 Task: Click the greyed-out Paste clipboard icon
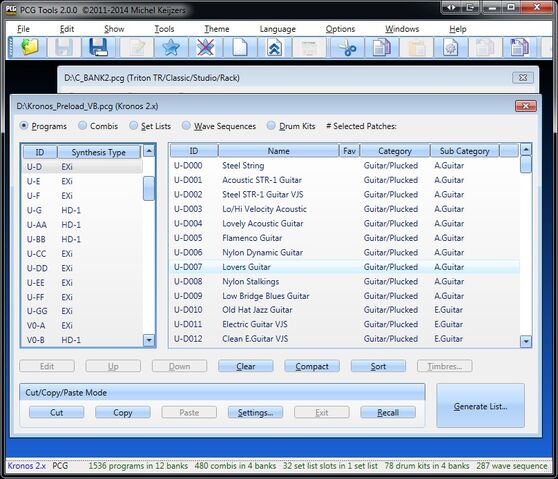[x=416, y=47]
